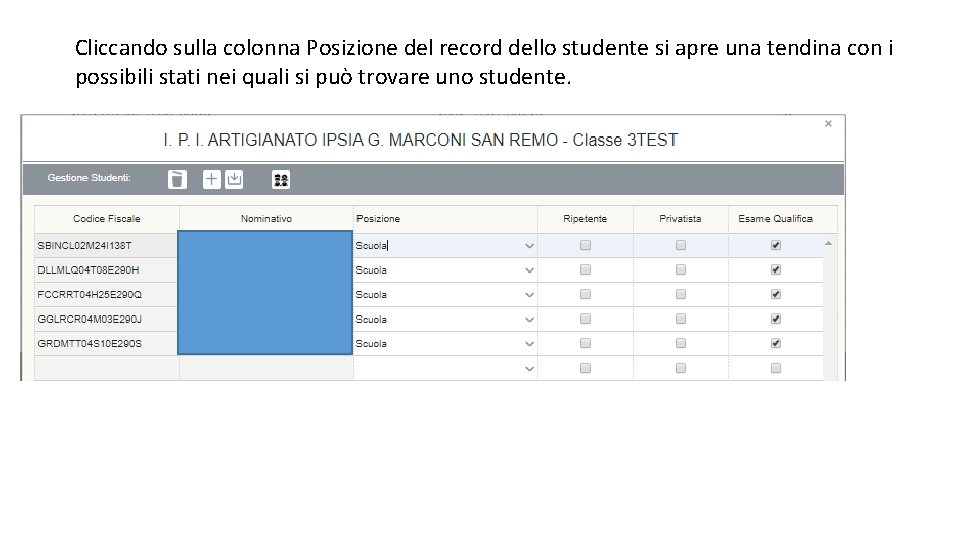Click the scroll up arrow of the table

pyautogui.click(x=828, y=243)
